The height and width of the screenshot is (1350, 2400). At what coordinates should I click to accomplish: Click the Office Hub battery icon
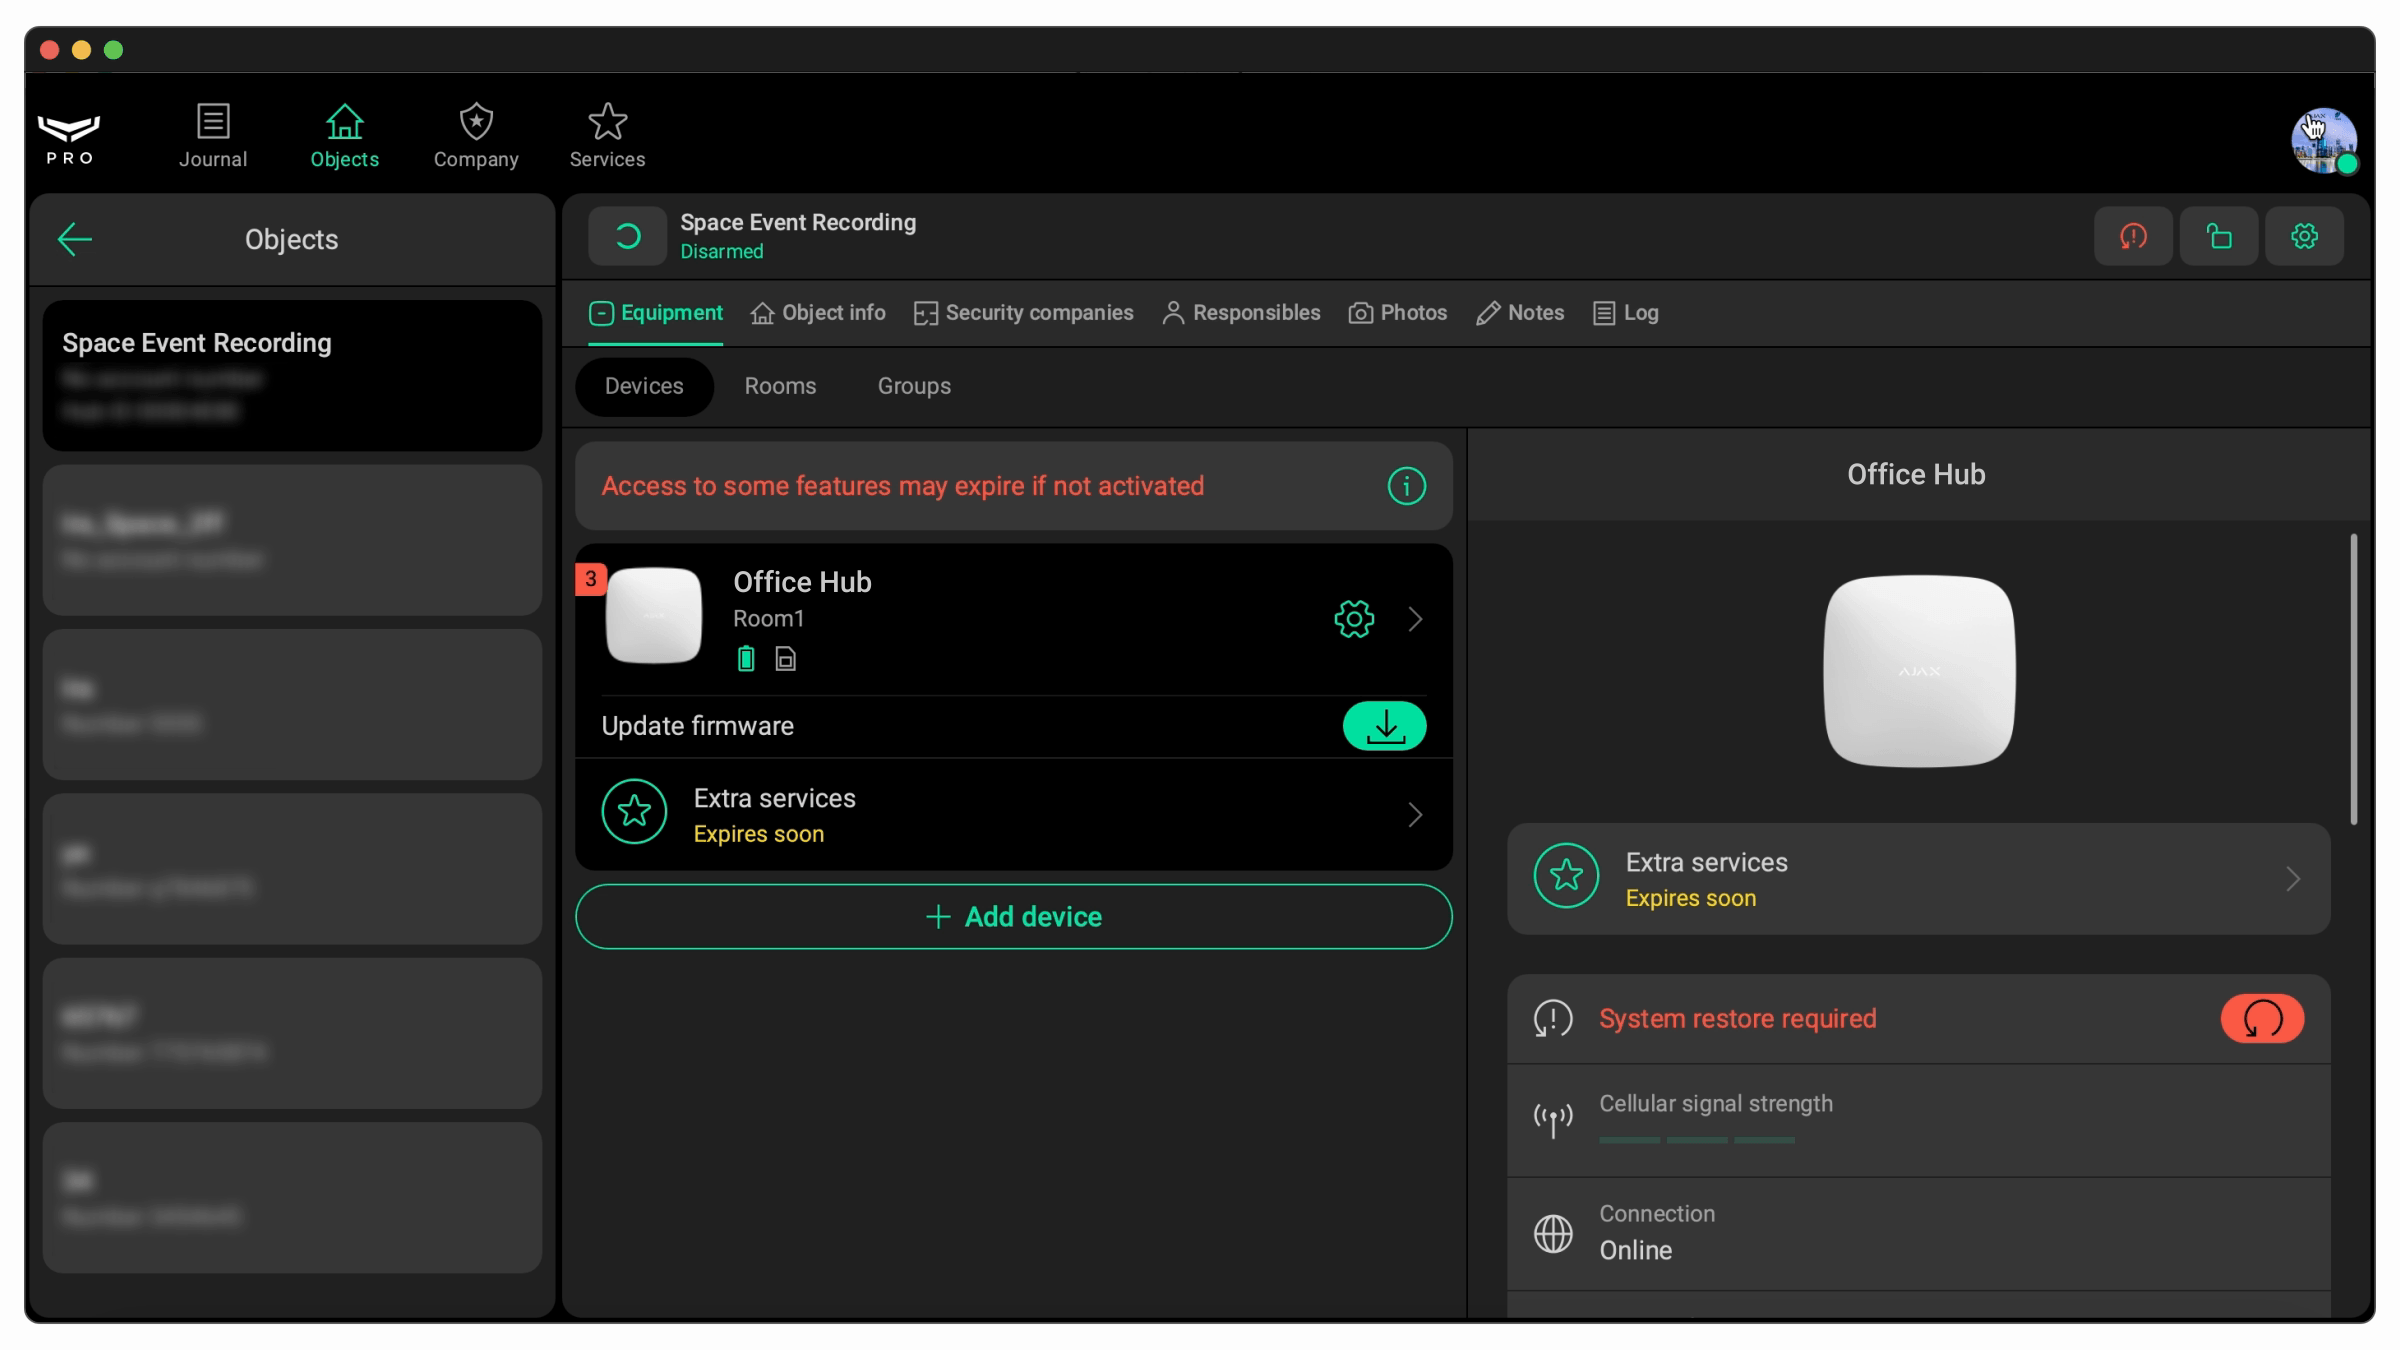click(746, 658)
